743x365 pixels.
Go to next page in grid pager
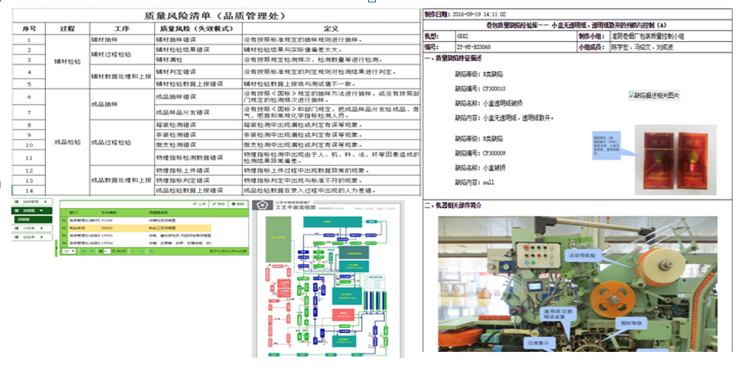tap(134, 251)
